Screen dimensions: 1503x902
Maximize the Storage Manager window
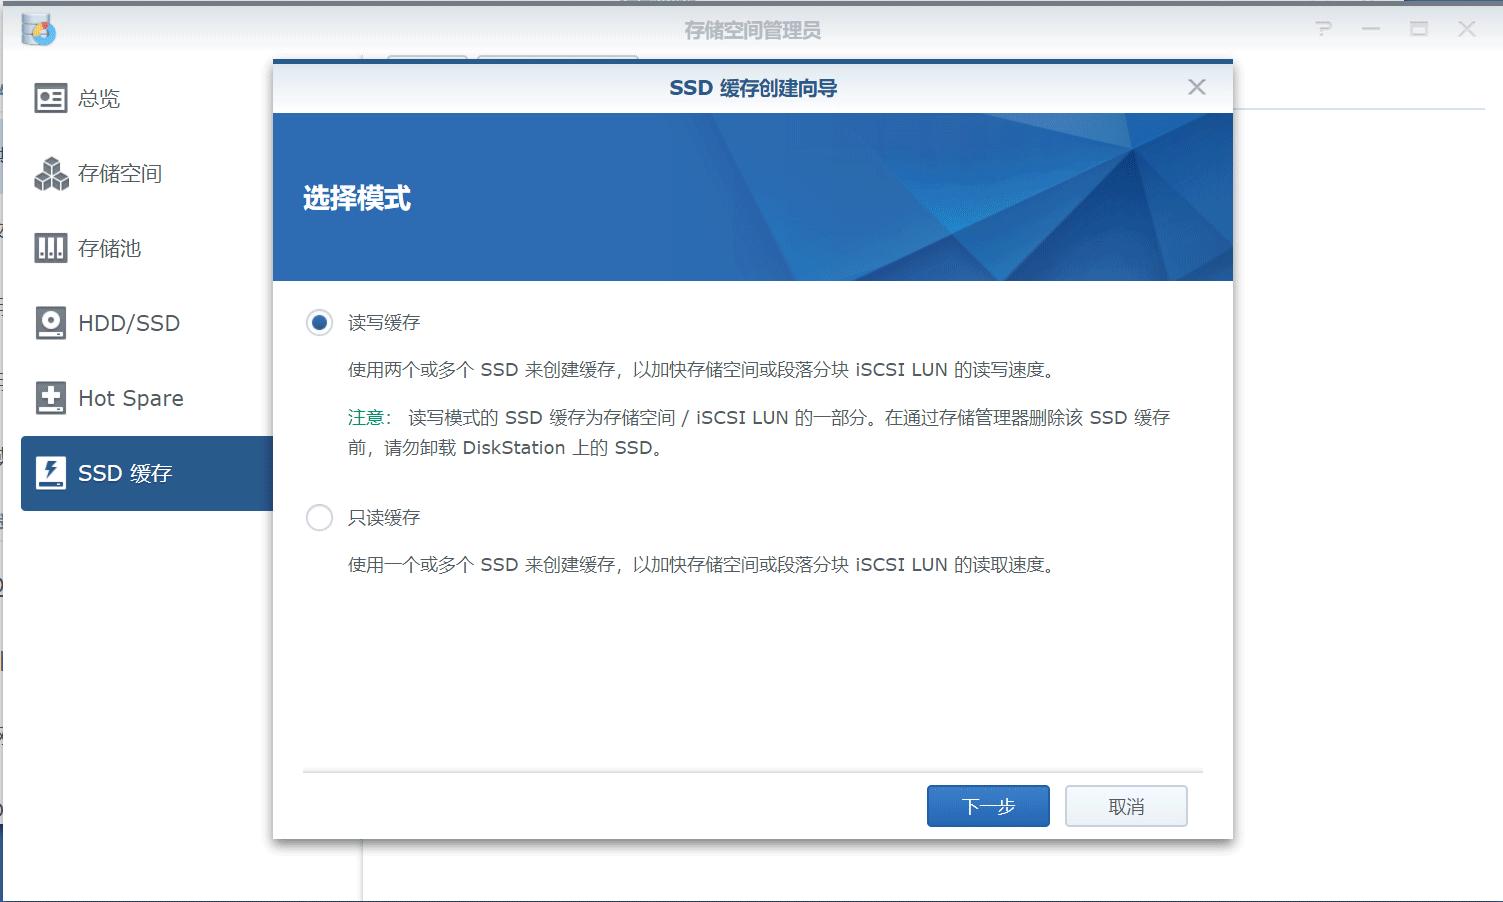click(x=1417, y=30)
